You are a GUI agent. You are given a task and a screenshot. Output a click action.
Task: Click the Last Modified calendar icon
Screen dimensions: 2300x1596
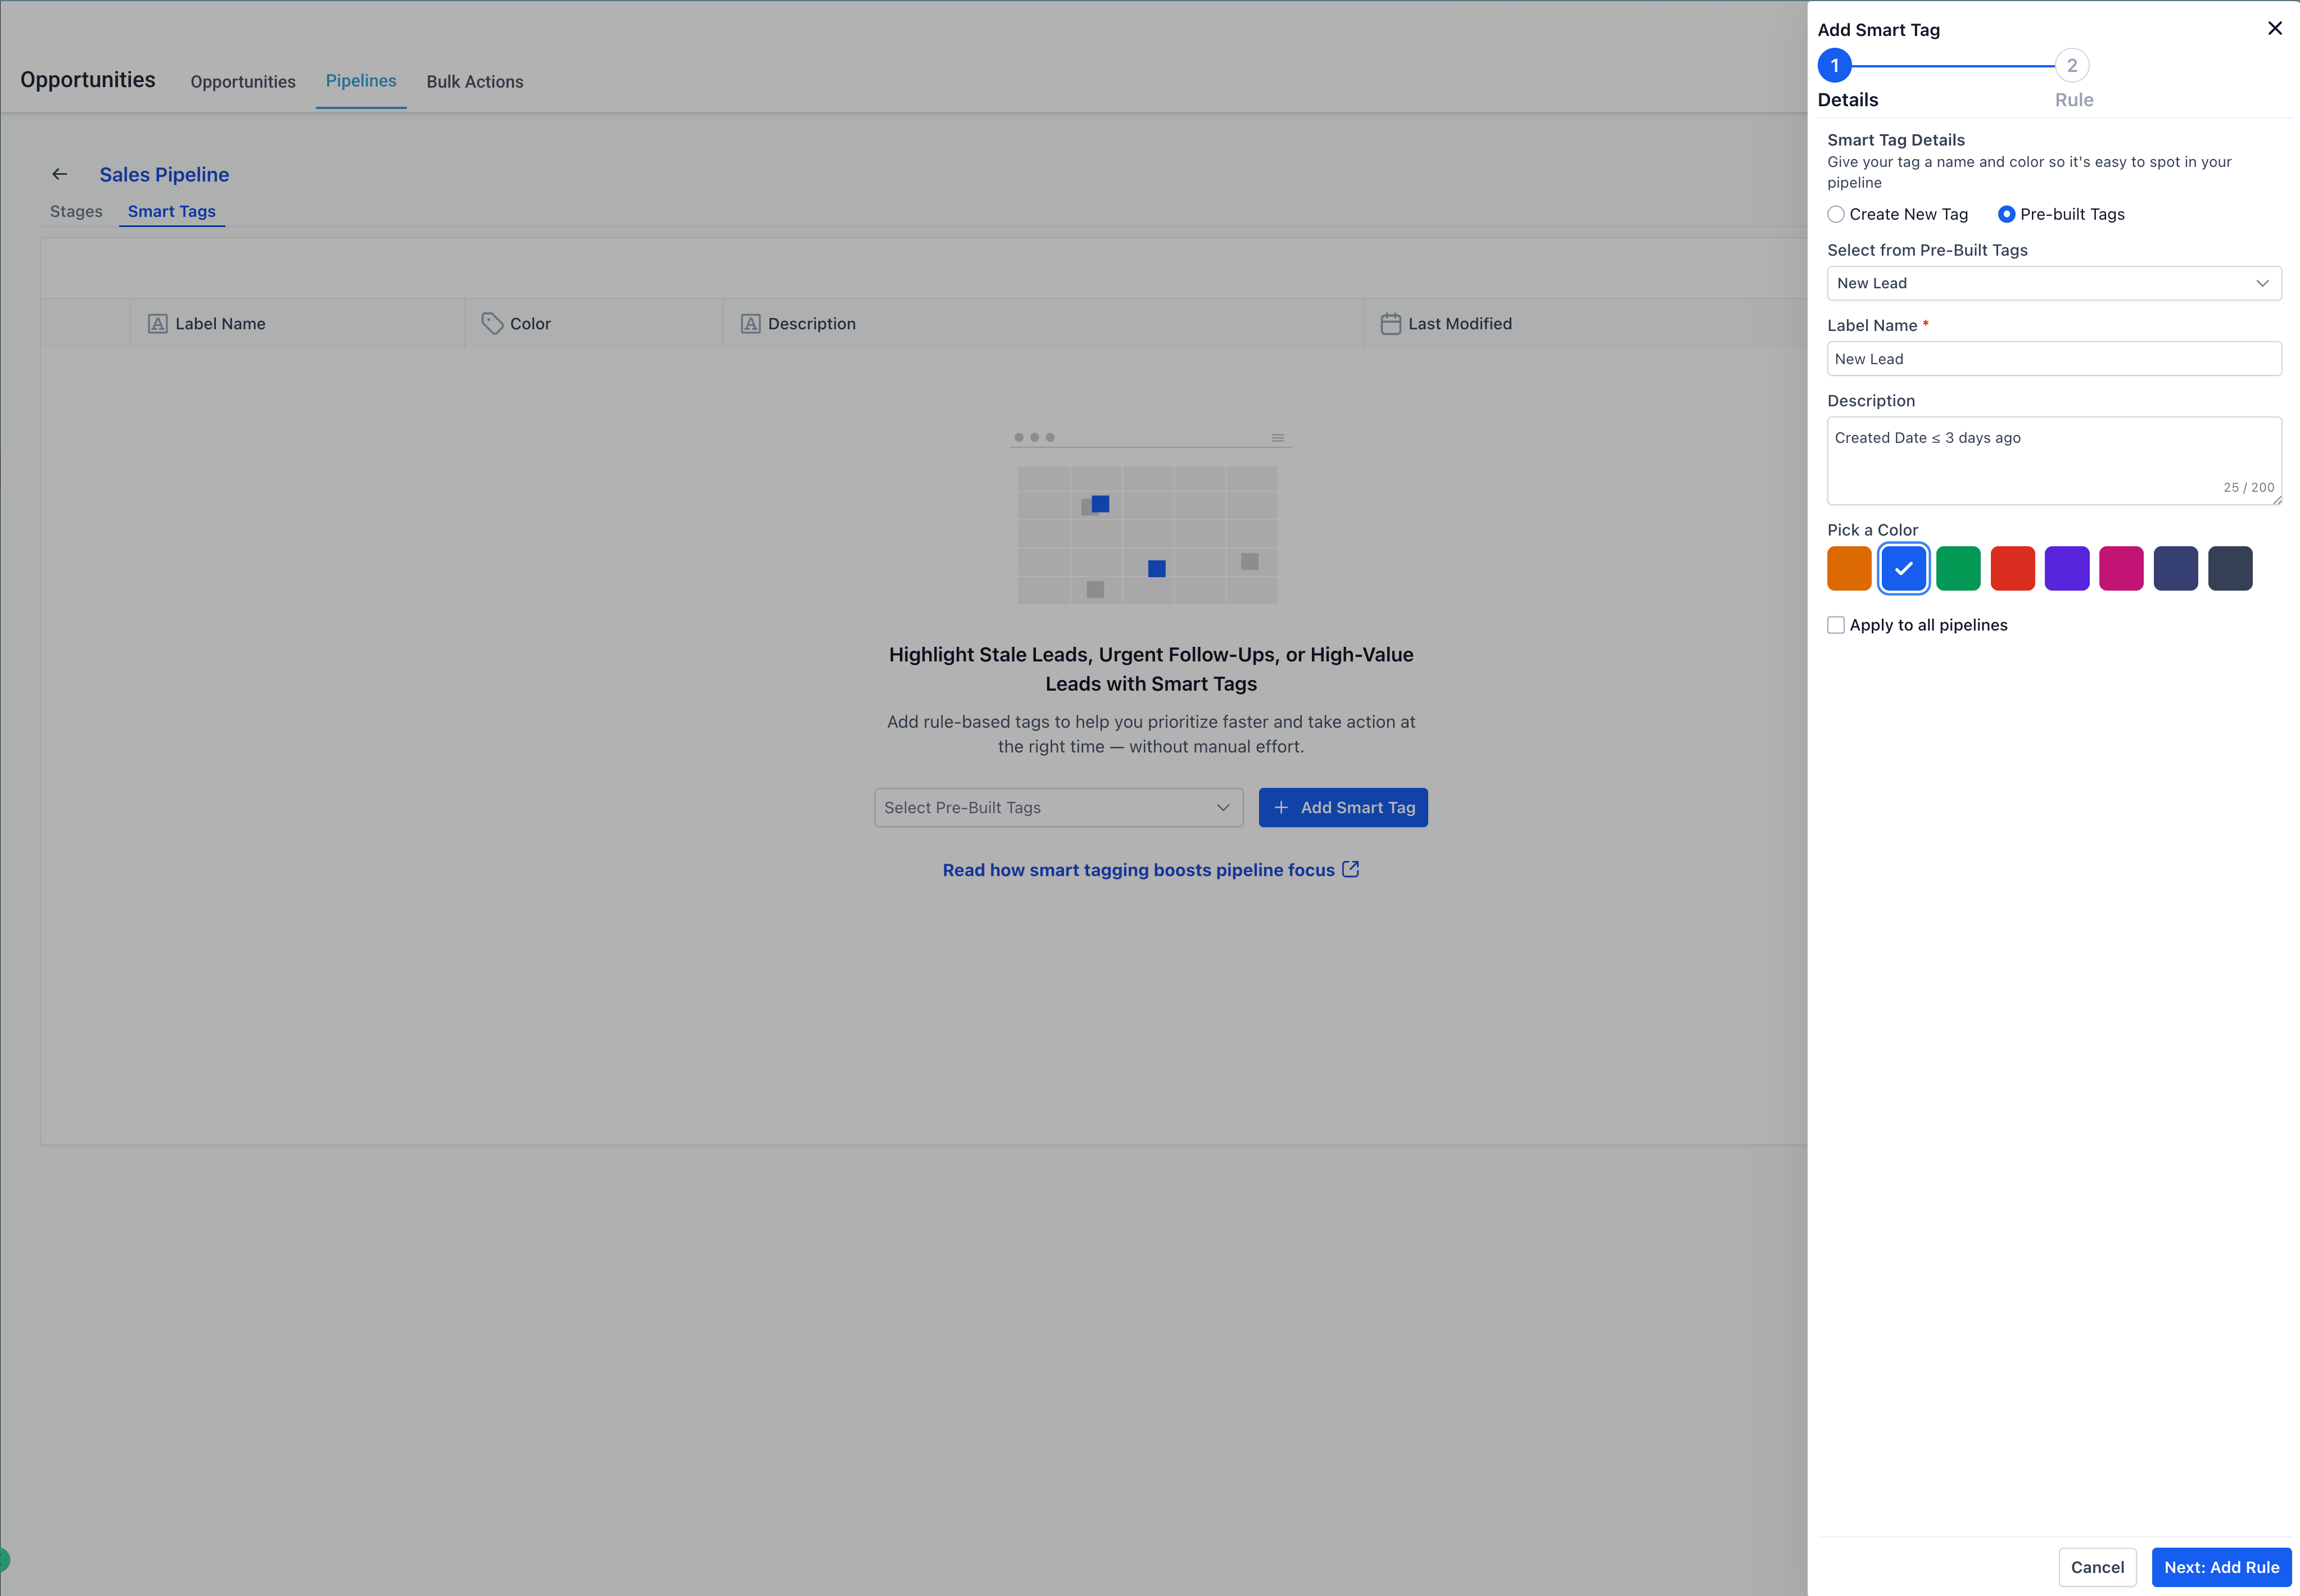pos(1390,324)
